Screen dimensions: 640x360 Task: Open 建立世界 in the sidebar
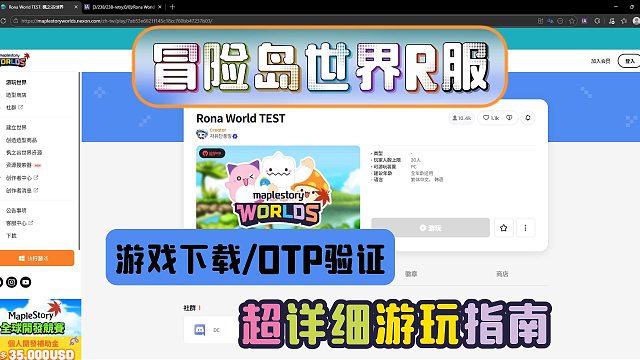(16, 127)
